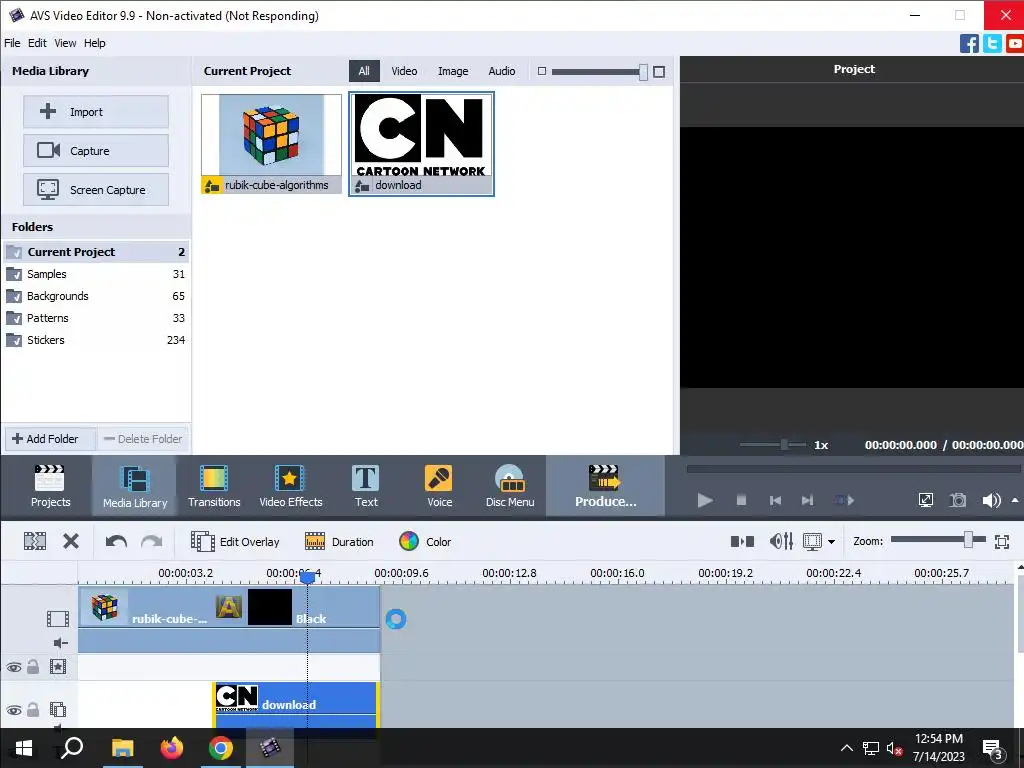Select the Cartoon Network download thumbnail
Viewport: 1024px width, 768px height.
421,144
